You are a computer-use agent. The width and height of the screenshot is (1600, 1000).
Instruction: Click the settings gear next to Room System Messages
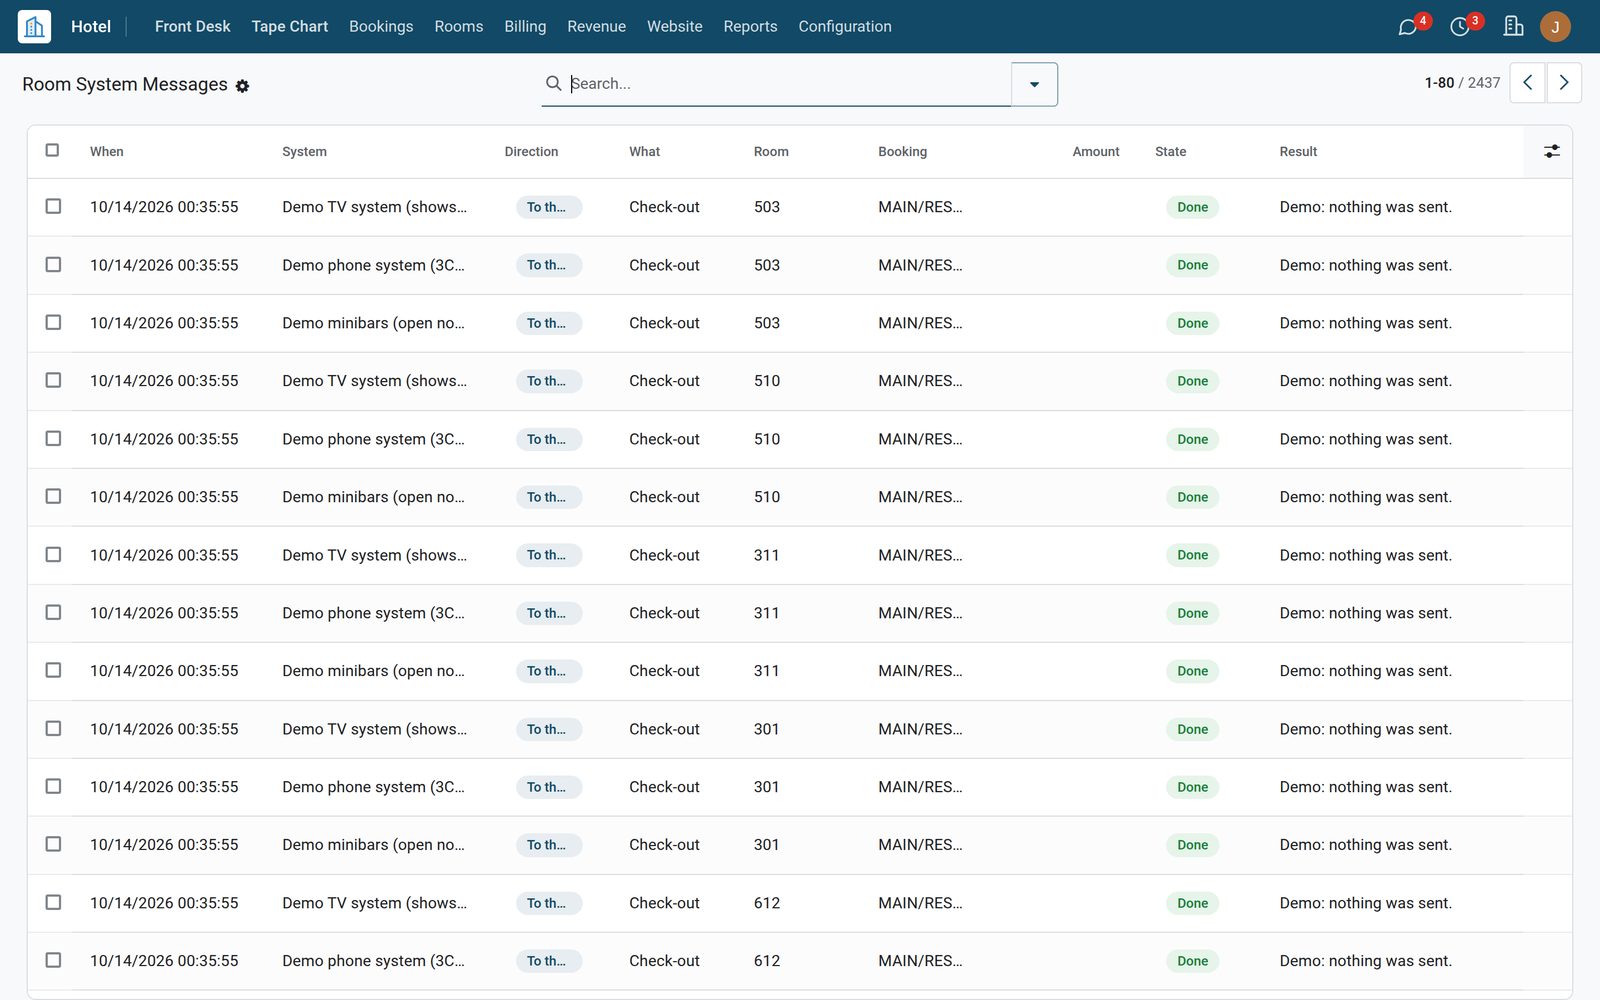pyautogui.click(x=242, y=86)
